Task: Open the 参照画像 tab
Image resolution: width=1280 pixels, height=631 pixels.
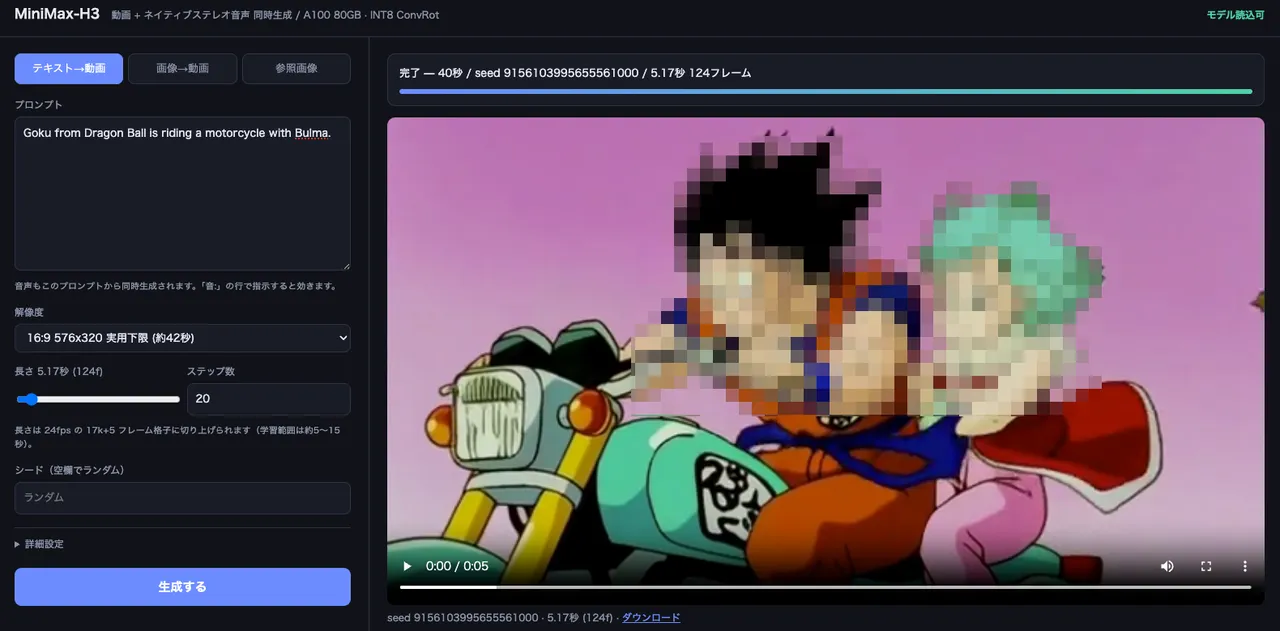Action: [x=296, y=69]
